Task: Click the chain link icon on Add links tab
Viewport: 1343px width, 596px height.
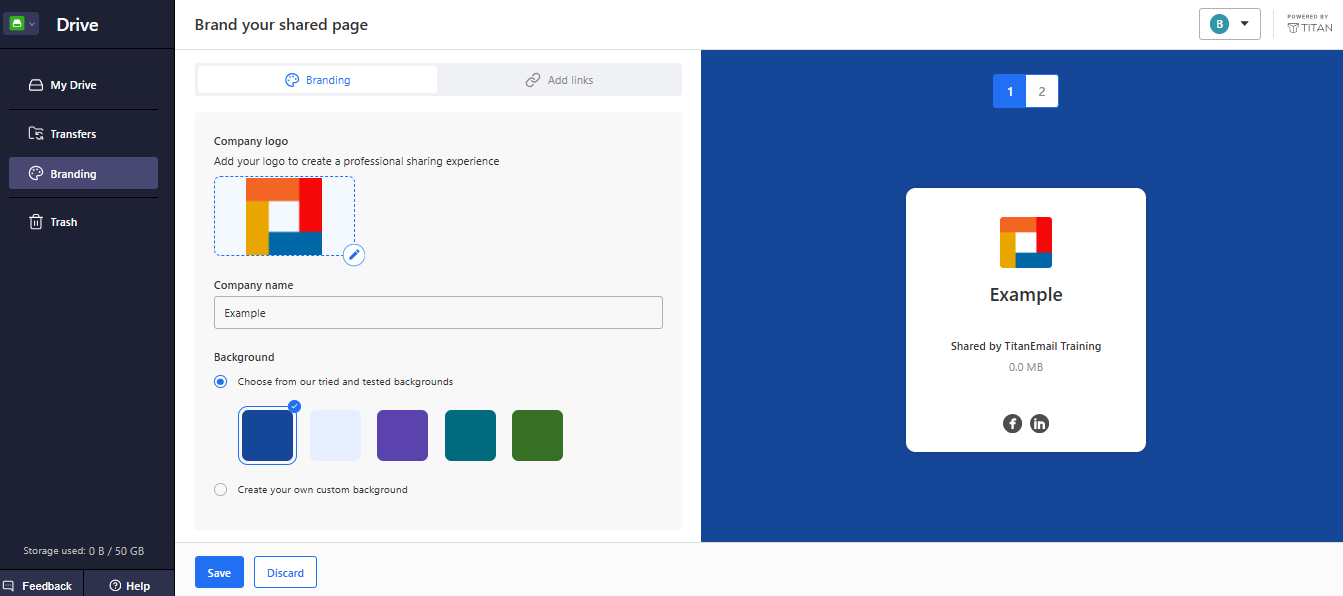Action: [533, 80]
